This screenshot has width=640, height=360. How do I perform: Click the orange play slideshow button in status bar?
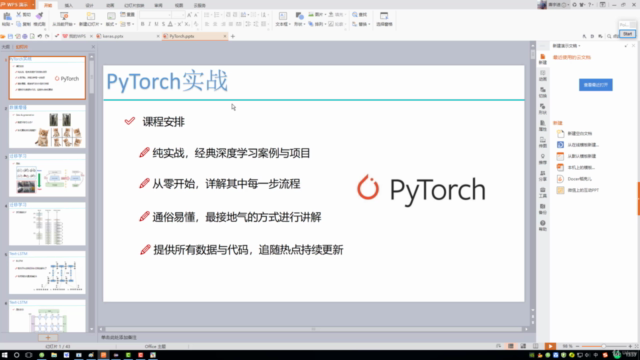point(550,346)
